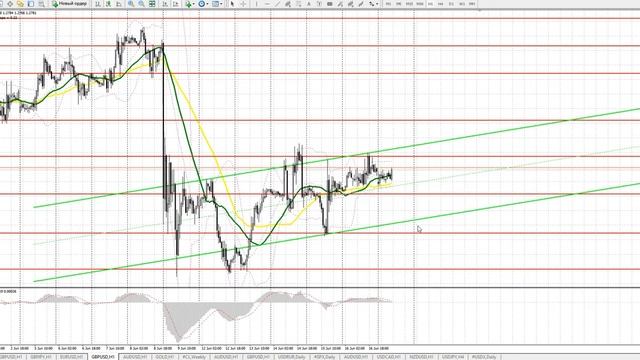Tile chart windows icon
Image resolution: width=640 pixels, height=360 pixels.
pyautogui.click(x=152, y=4)
